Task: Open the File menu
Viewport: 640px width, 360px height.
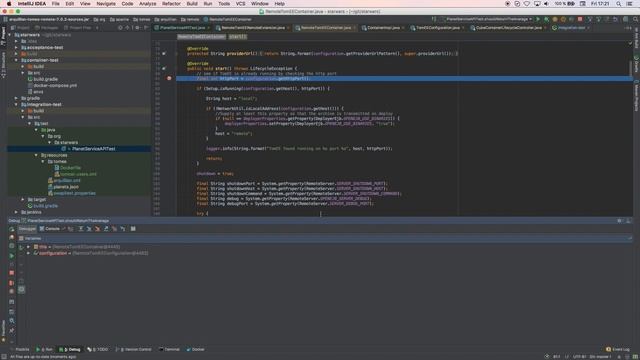Action: point(55,4)
